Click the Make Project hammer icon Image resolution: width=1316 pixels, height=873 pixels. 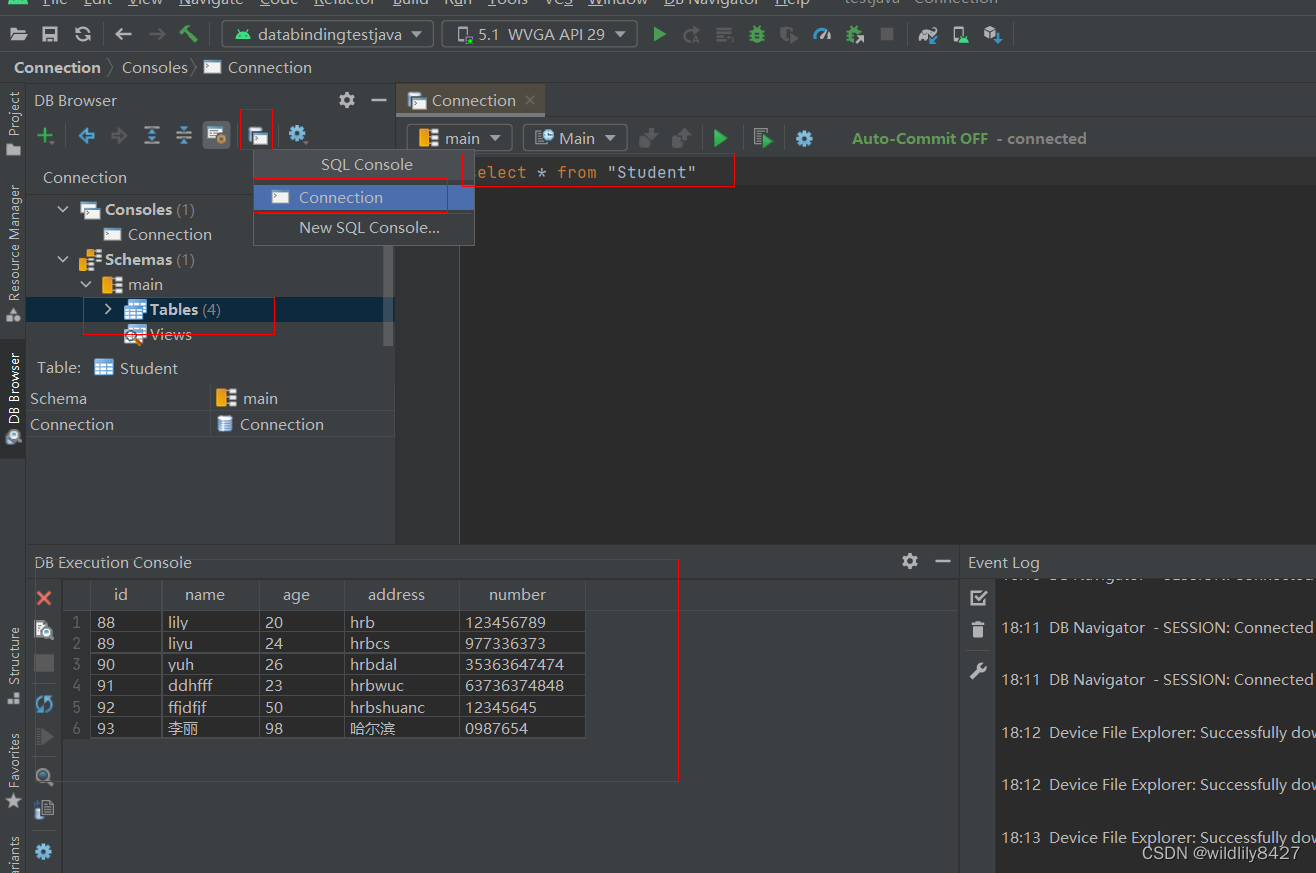[189, 35]
